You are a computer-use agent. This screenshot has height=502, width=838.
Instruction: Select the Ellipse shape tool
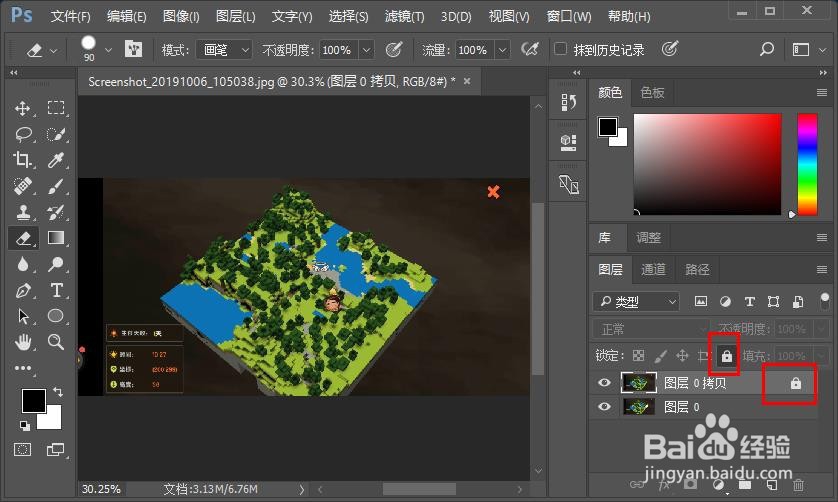point(56,316)
